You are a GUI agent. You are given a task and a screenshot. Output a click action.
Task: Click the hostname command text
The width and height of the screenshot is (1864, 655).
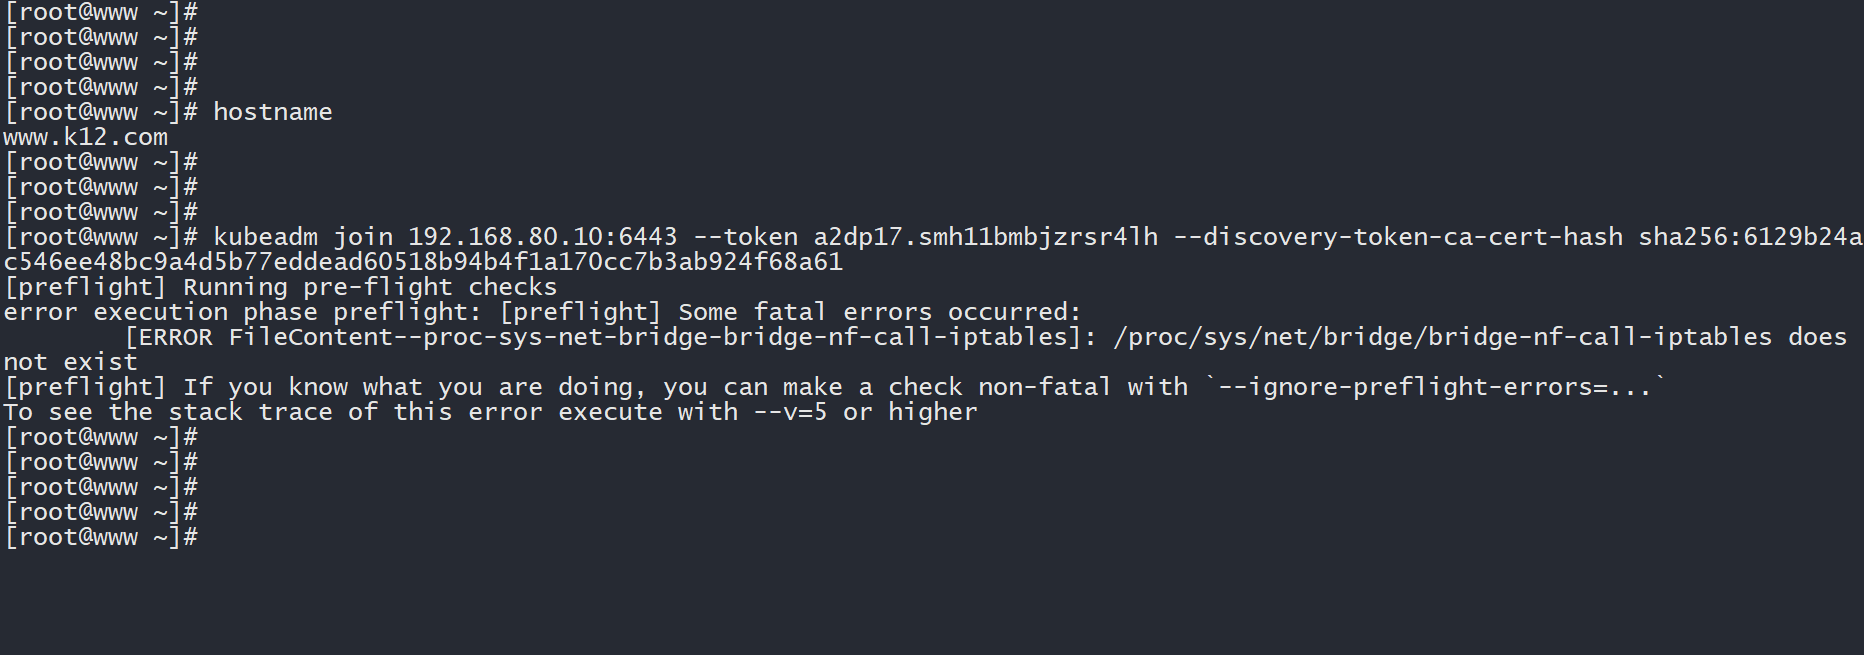272,112
